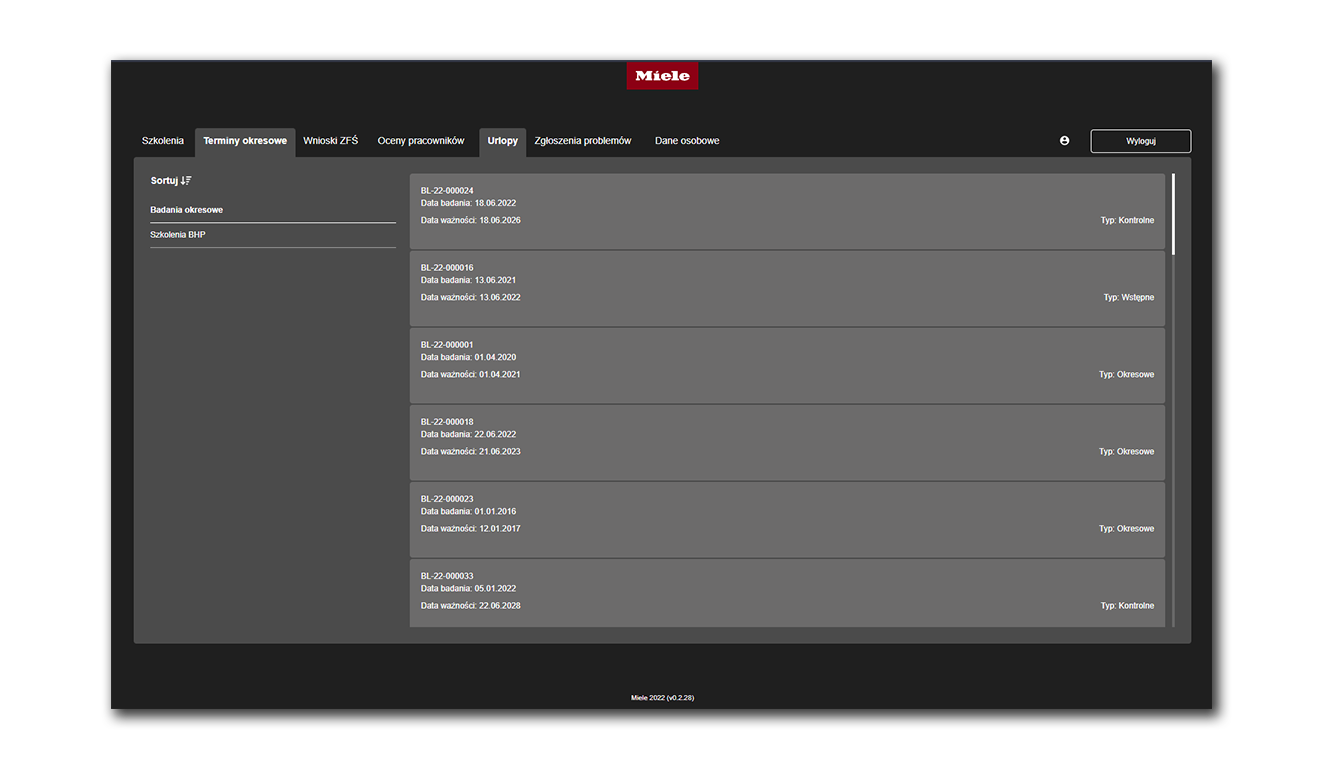Open the user account profile icon
Screen dimensions: 1323x767
tap(1064, 141)
